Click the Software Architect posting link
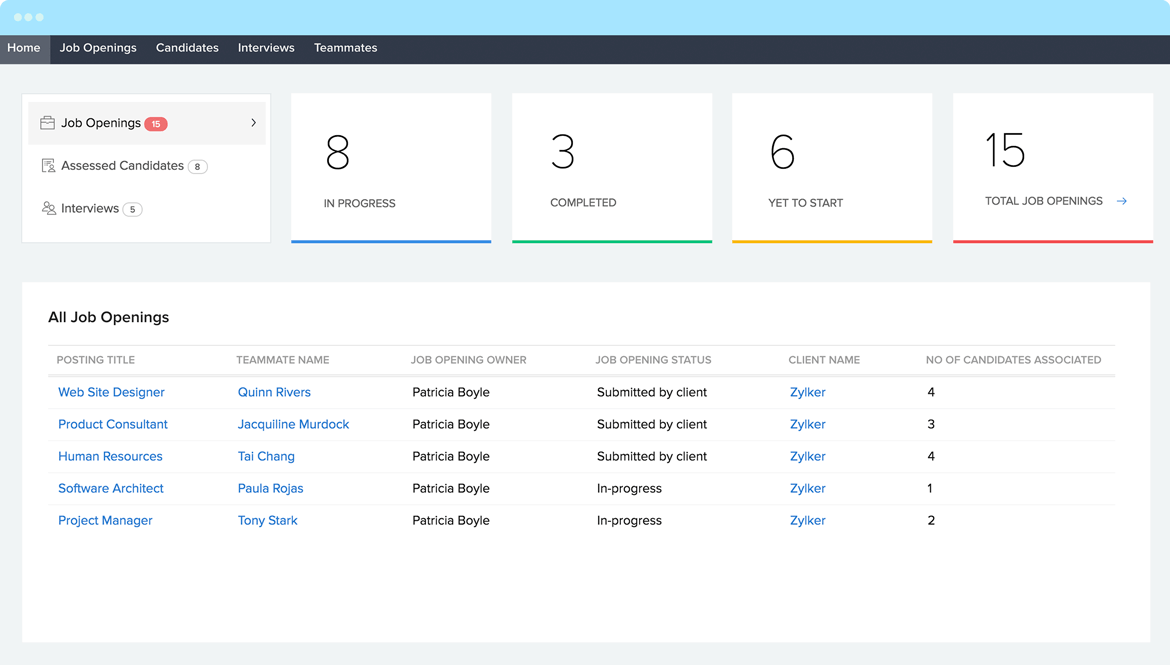This screenshot has width=1170, height=665. [110, 488]
